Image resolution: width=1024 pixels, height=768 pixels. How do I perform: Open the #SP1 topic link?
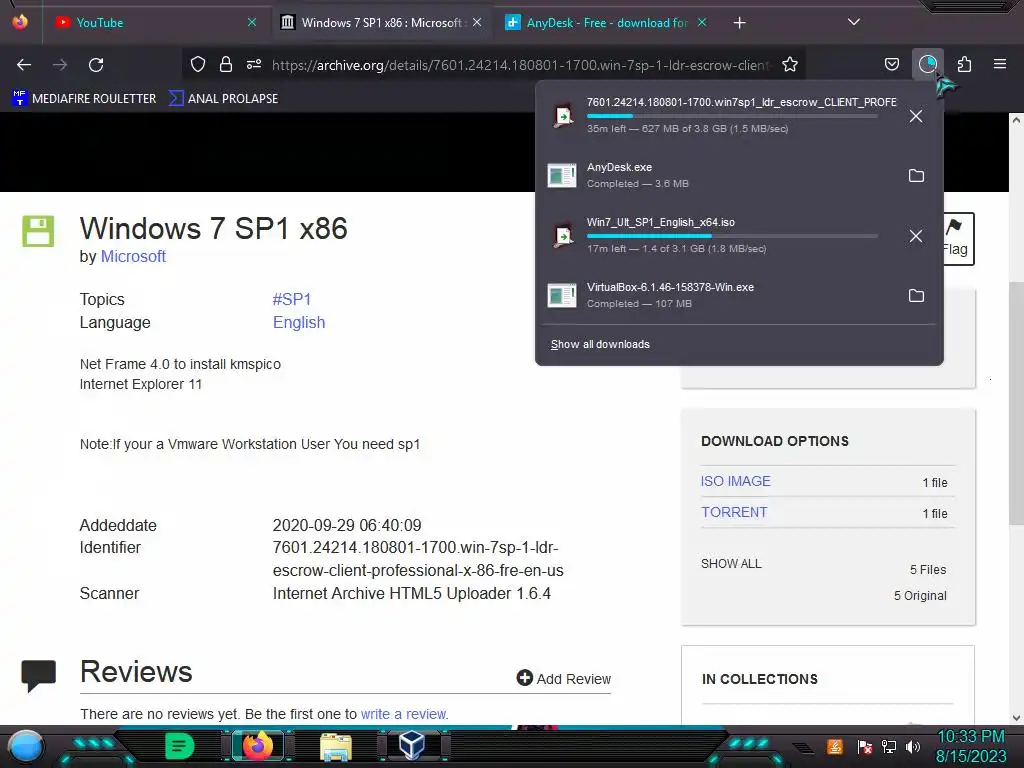tap(292, 299)
